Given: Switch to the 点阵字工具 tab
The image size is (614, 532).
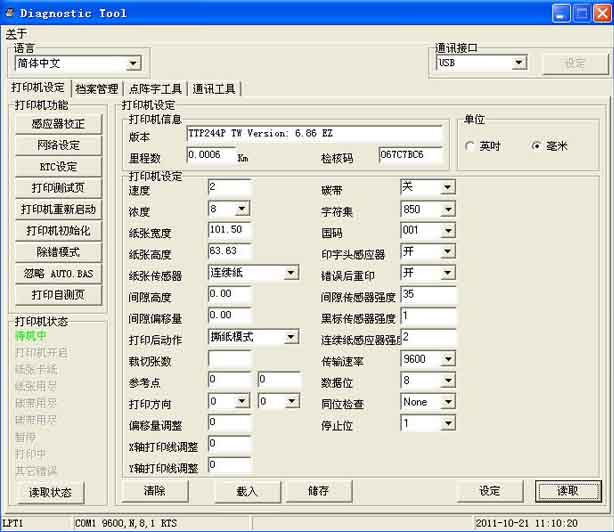Looking at the screenshot, I should (156, 89).
